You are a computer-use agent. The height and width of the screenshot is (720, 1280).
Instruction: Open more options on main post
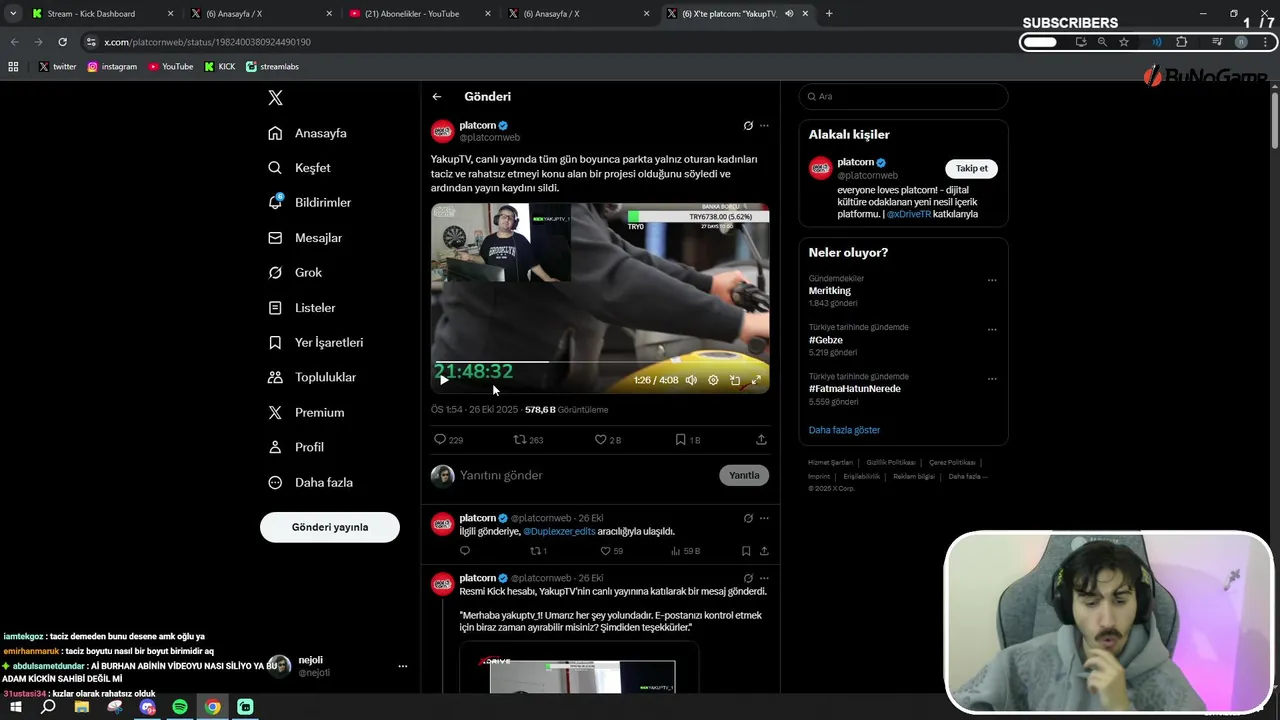point(764,126)
